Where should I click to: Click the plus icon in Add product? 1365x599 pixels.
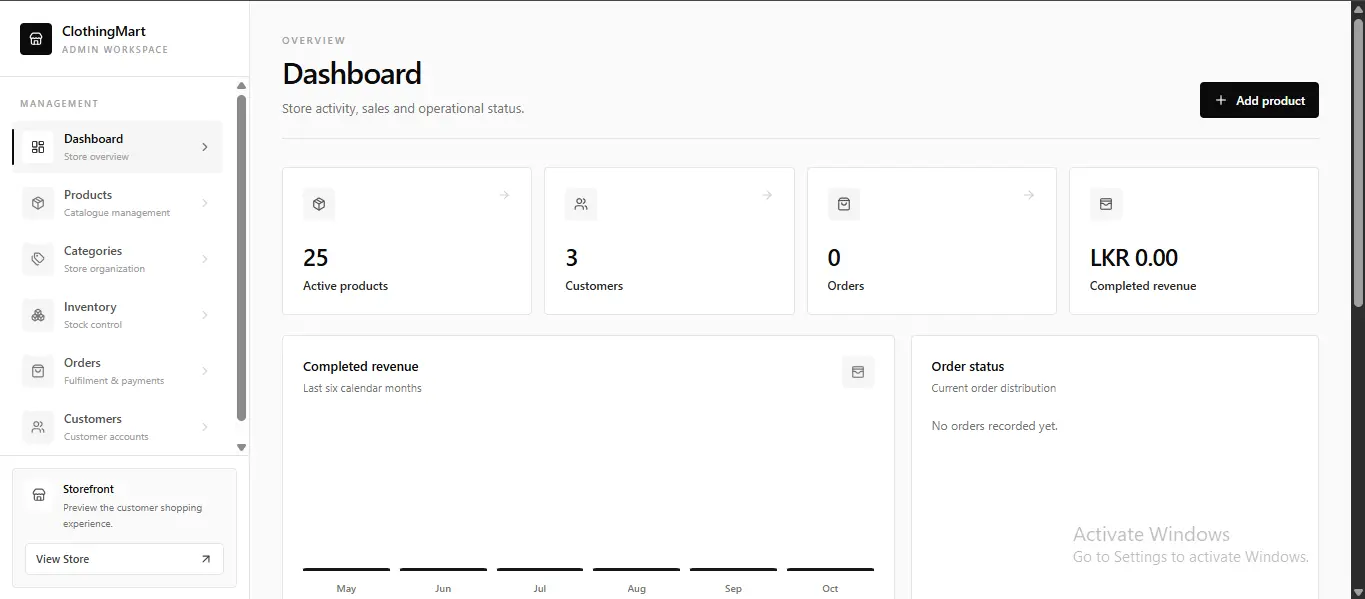click(x=1220, y=100)
